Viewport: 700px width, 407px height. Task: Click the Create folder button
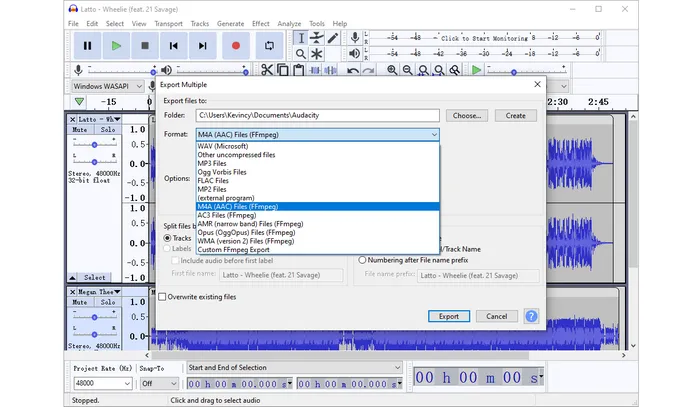tap(516, 116)
